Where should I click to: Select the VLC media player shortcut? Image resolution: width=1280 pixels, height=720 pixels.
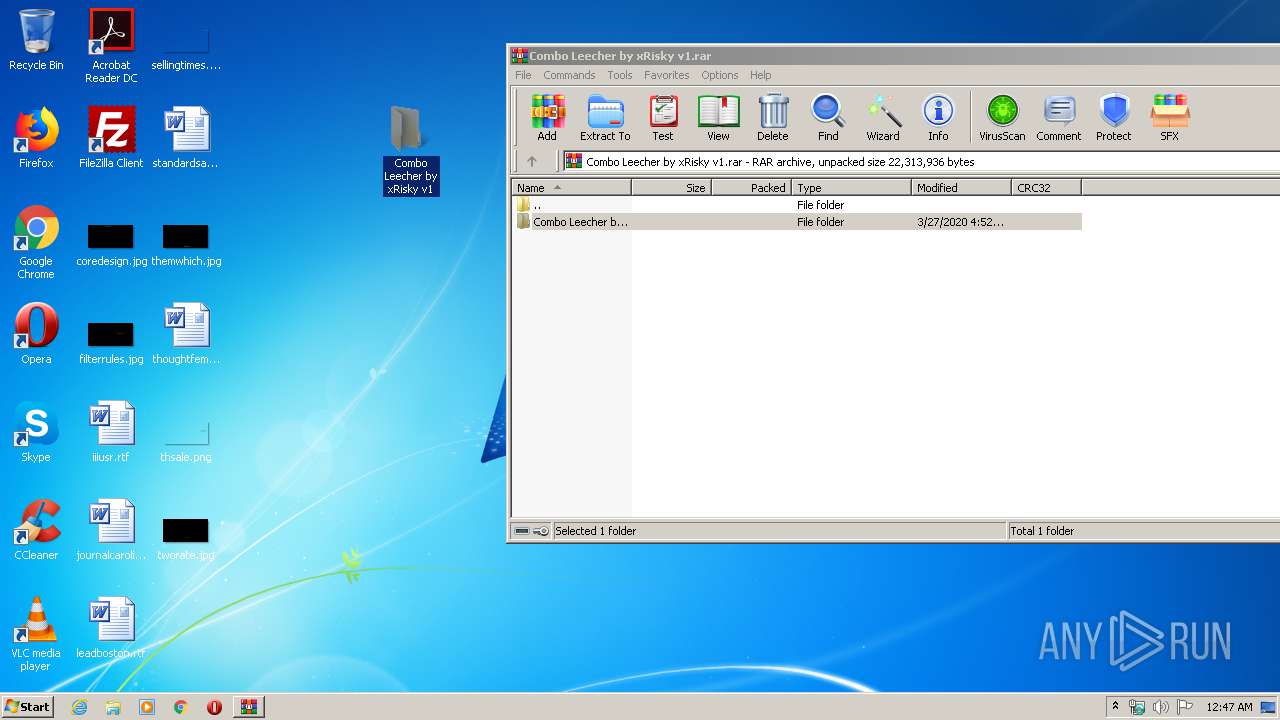pyautogui.click(x=36, y=634)
